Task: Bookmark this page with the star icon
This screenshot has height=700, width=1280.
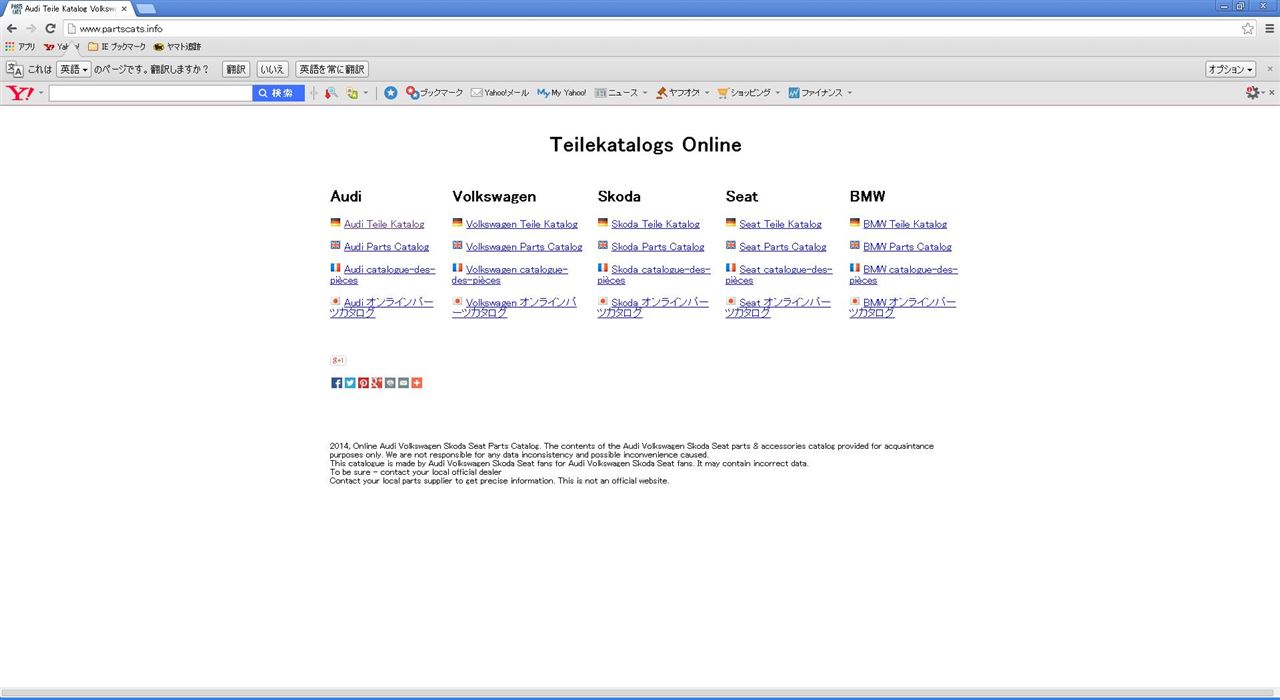Action: 1248,28
